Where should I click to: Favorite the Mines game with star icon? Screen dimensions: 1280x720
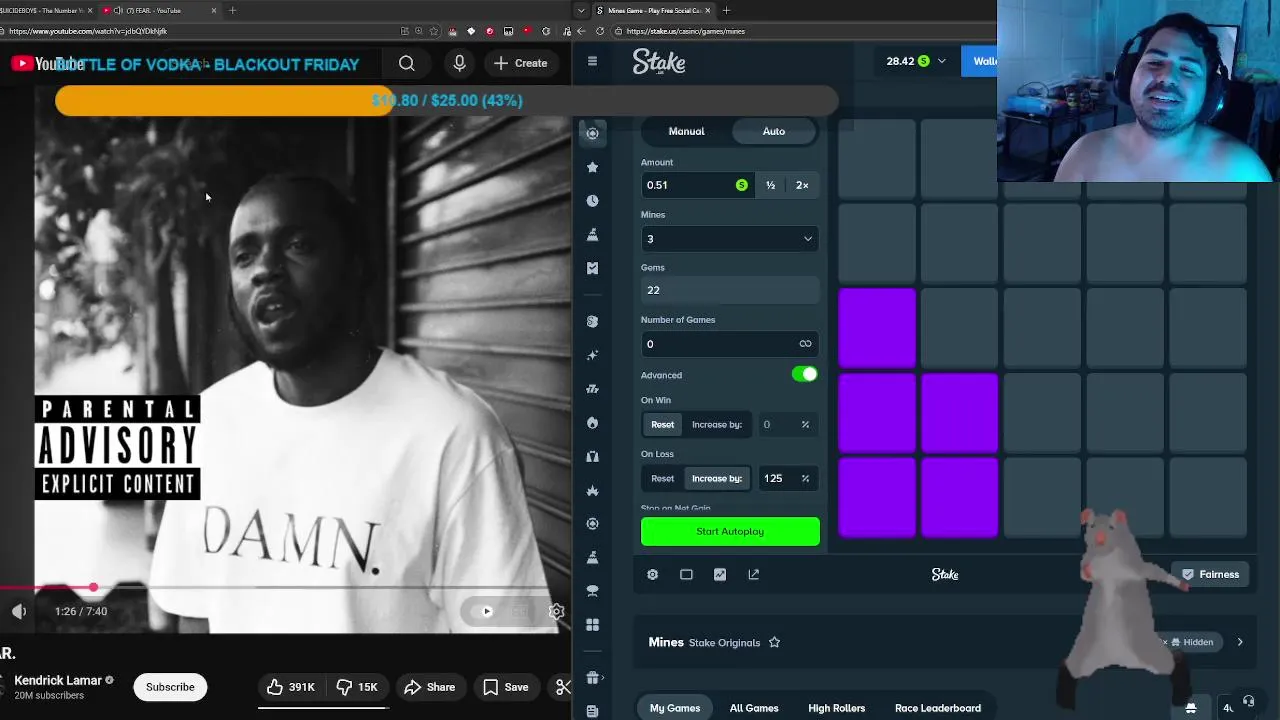coord(774,642)
